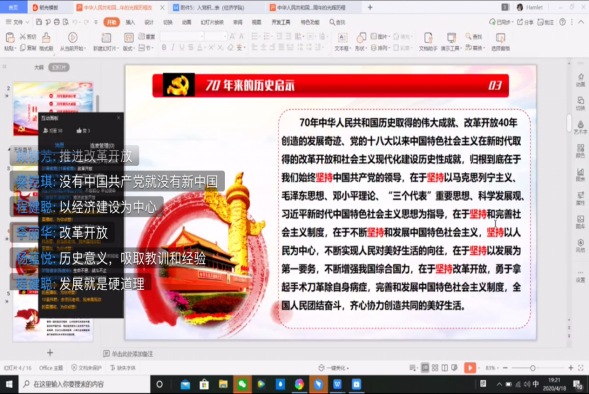Collapse the ribbon with the chevron

point(581,22)
